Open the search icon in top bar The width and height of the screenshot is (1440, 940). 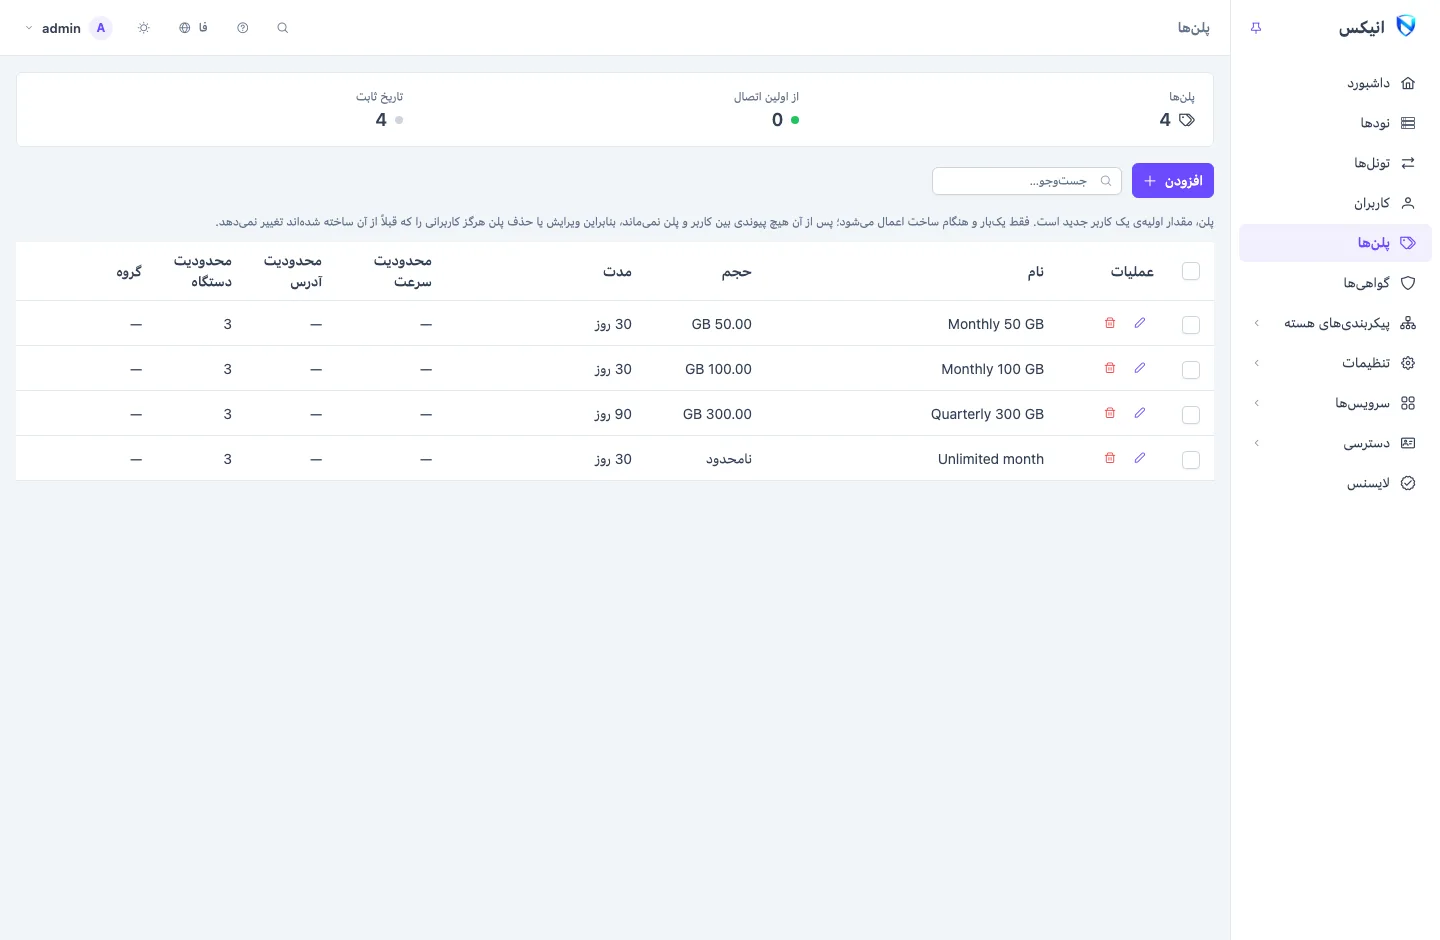click(x=283, y=28)
